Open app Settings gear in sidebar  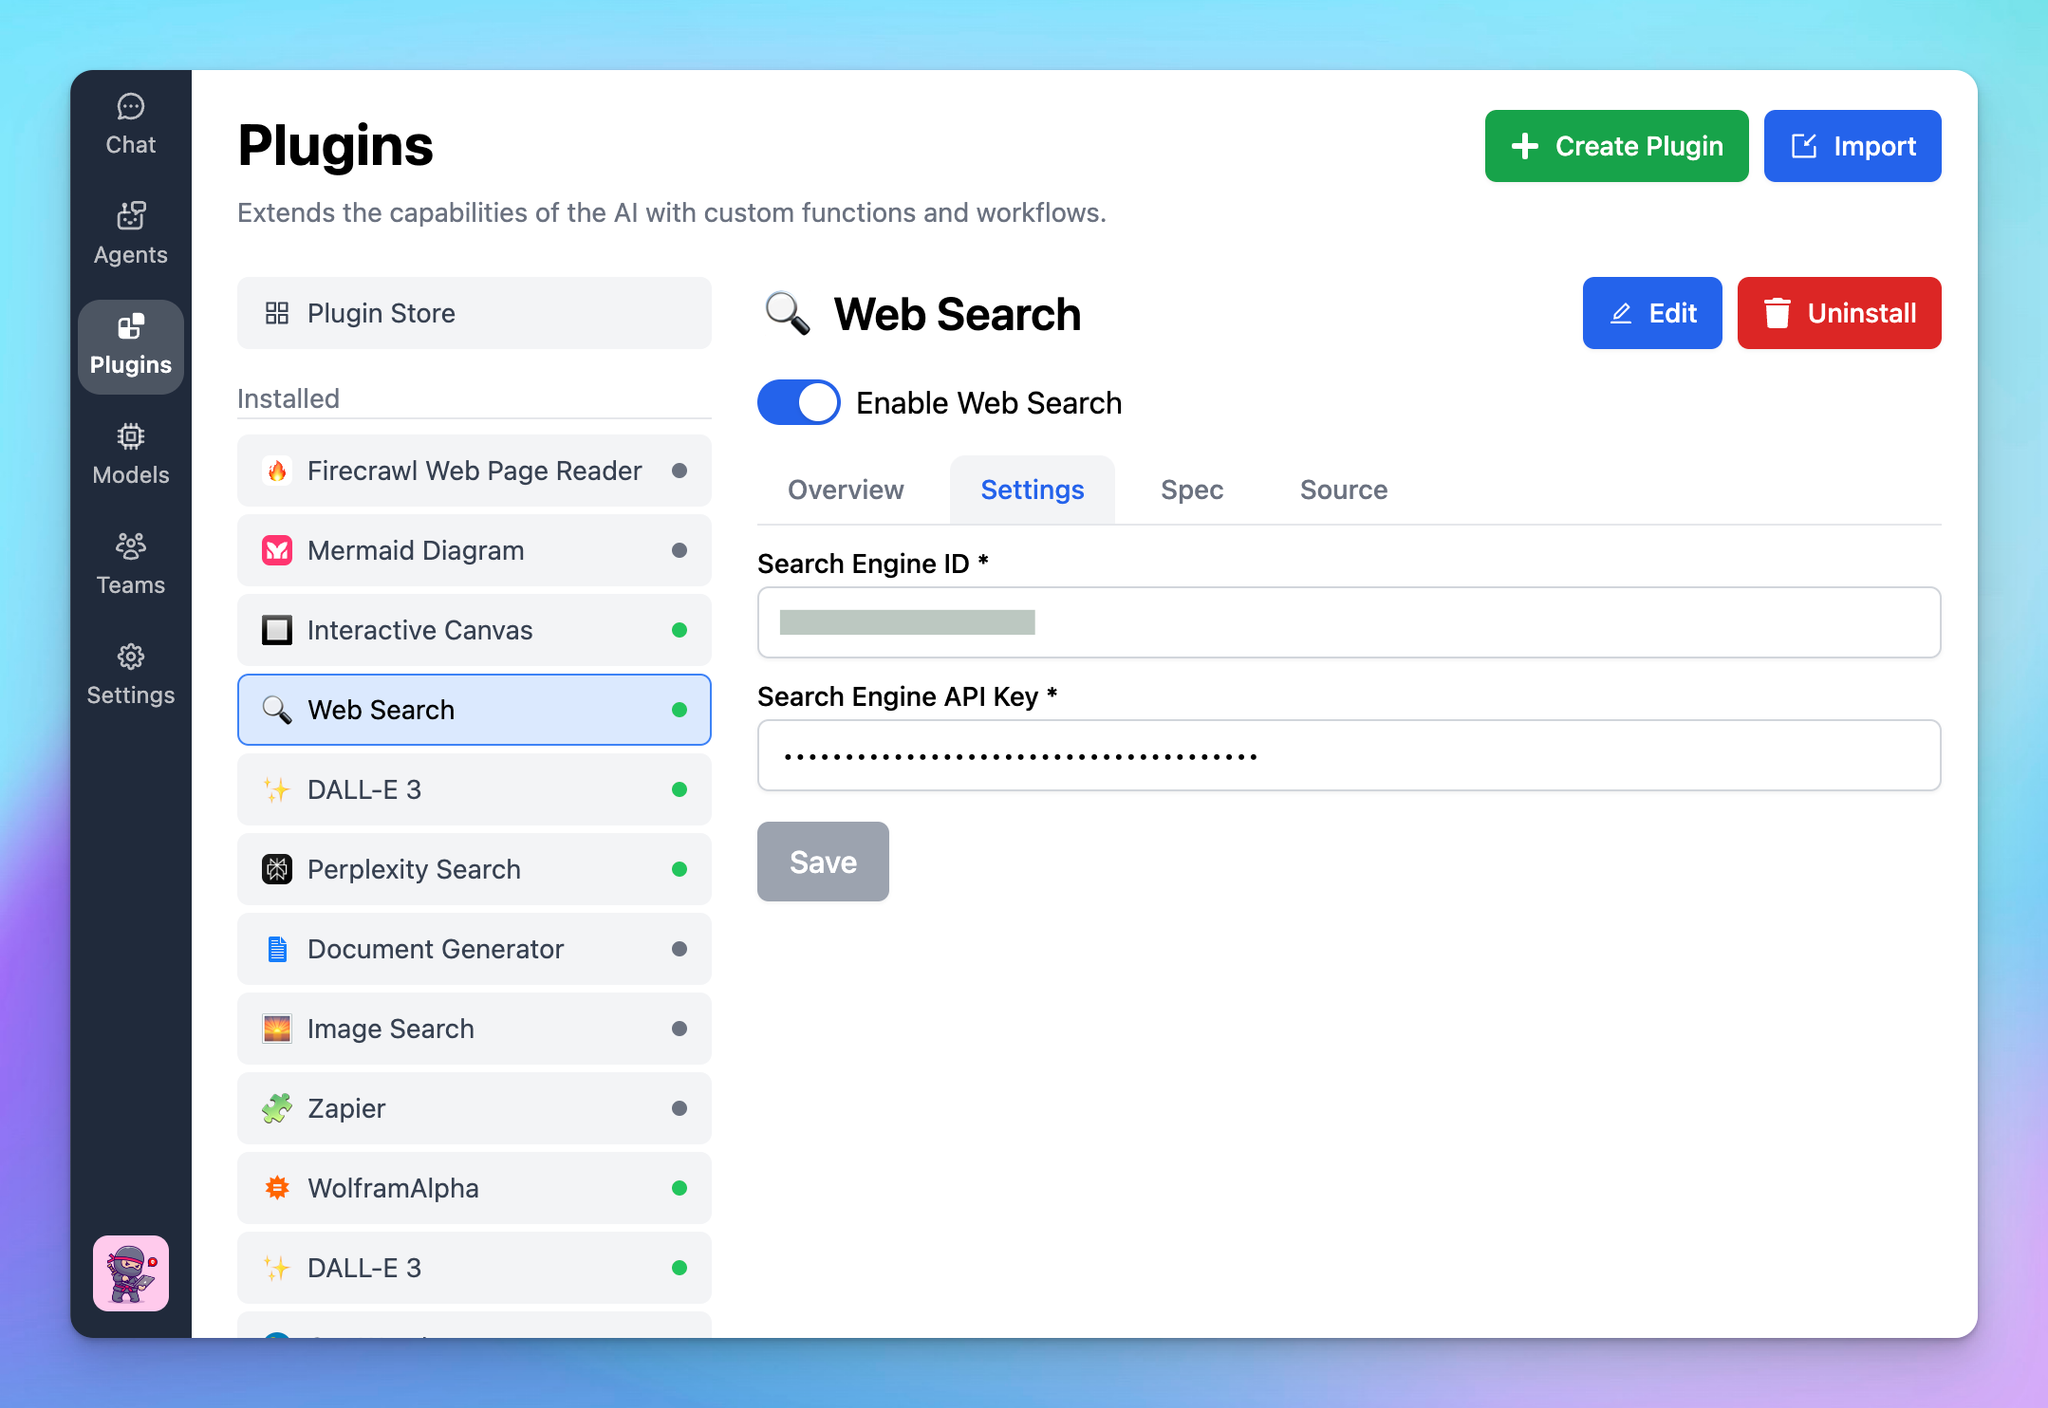(131, 675)
